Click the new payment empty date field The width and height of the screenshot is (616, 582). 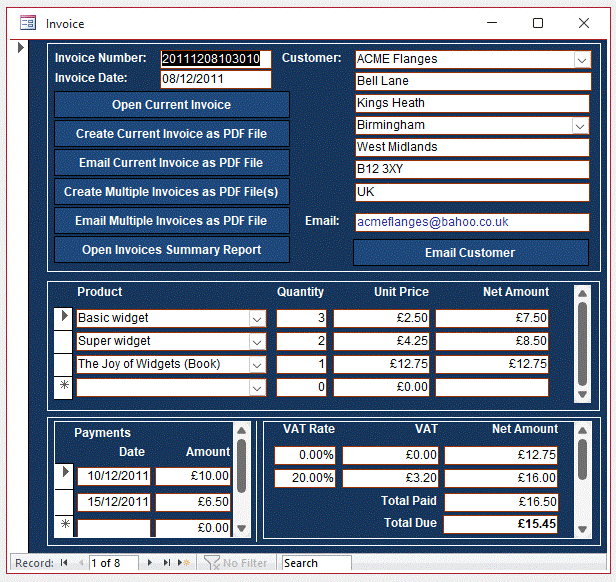[x=114, y=528]
